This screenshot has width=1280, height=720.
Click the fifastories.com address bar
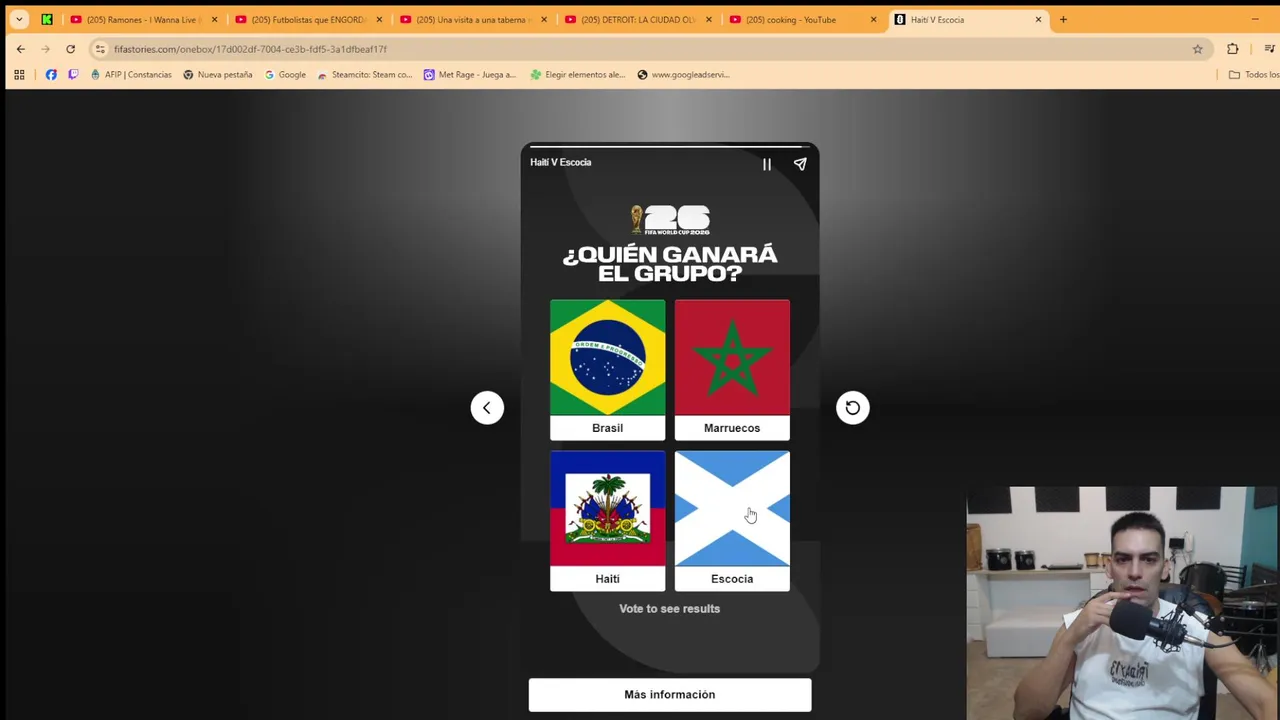[x=650, y=49]
